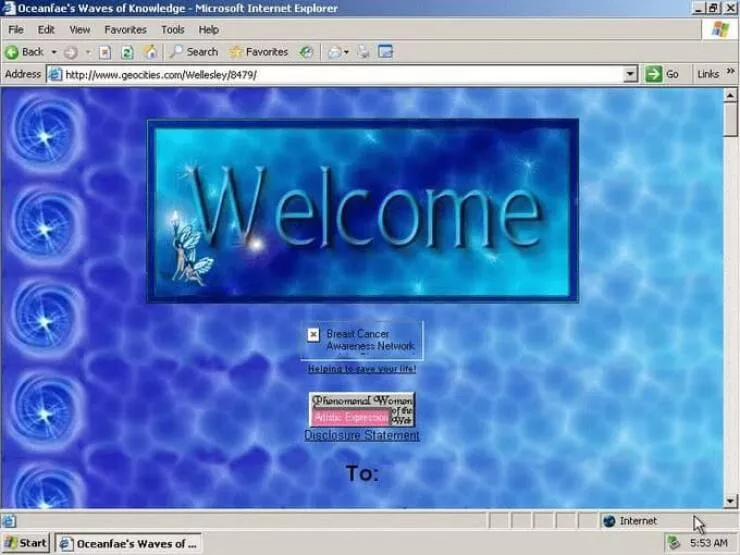Click the Print icon in toolbar

[364, 52]
